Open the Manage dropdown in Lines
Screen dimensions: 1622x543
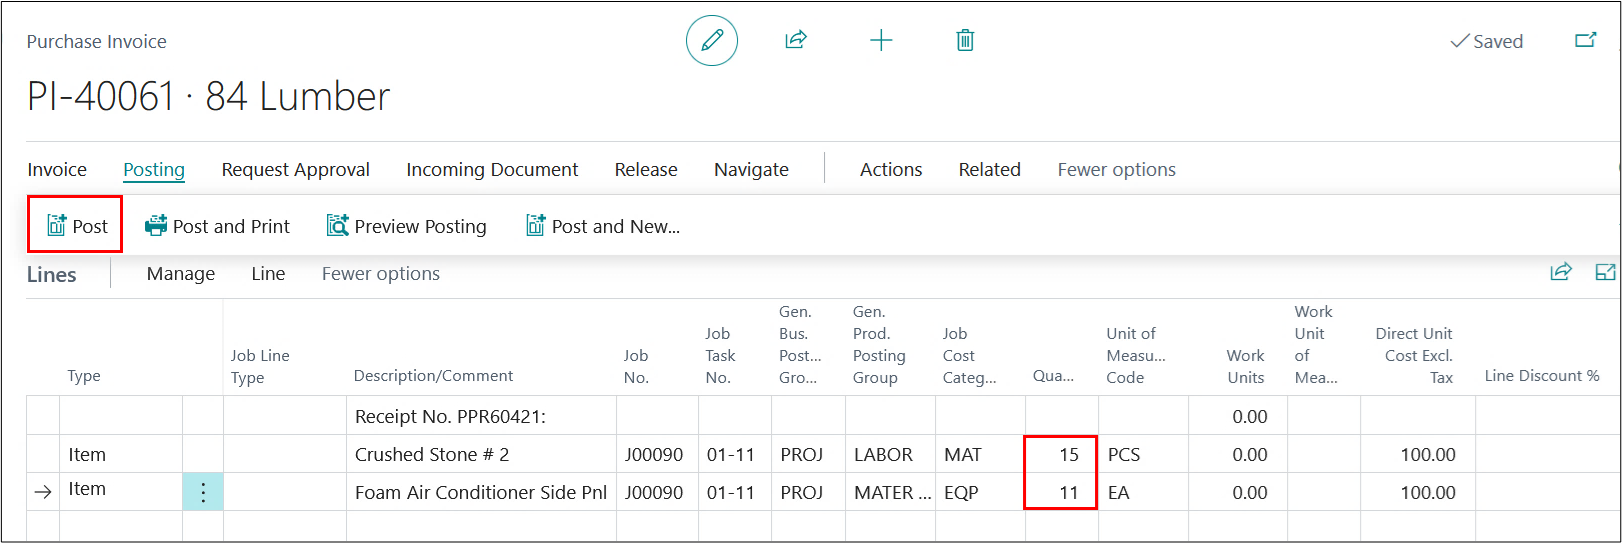[x=180, y=274]
